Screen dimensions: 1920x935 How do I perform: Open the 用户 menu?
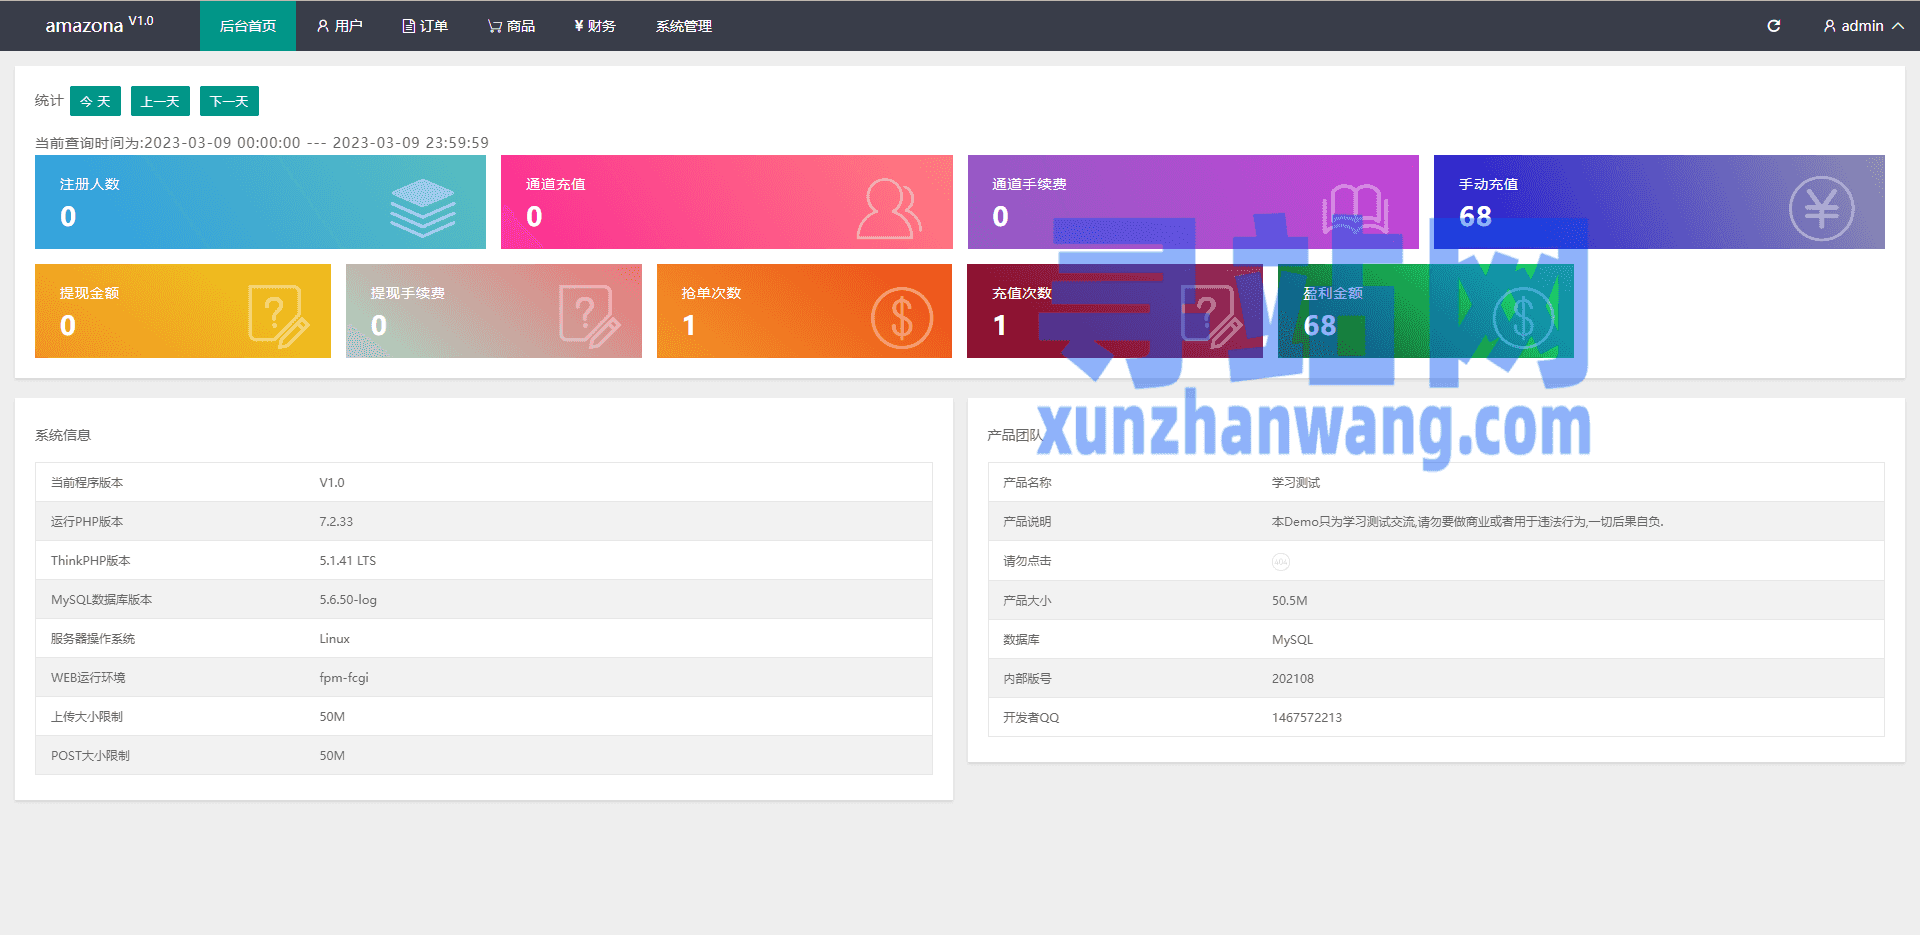coord(339,26)
